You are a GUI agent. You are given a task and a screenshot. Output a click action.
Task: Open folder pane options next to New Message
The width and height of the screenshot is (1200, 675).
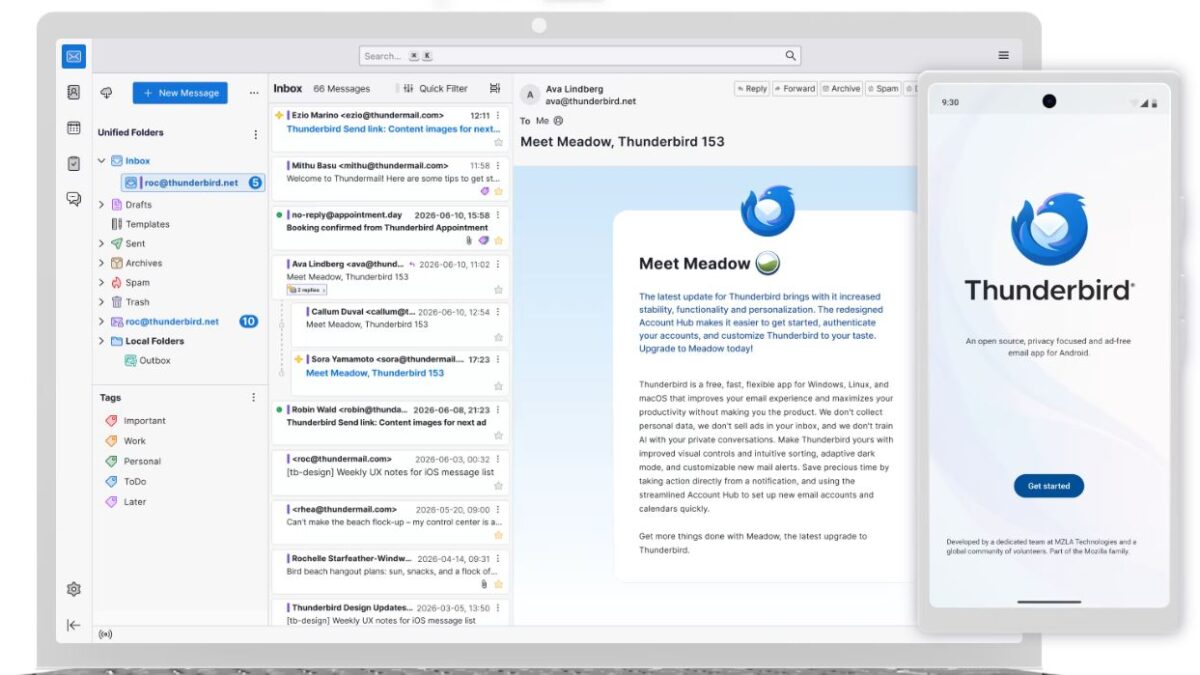(x=253, y=93)
